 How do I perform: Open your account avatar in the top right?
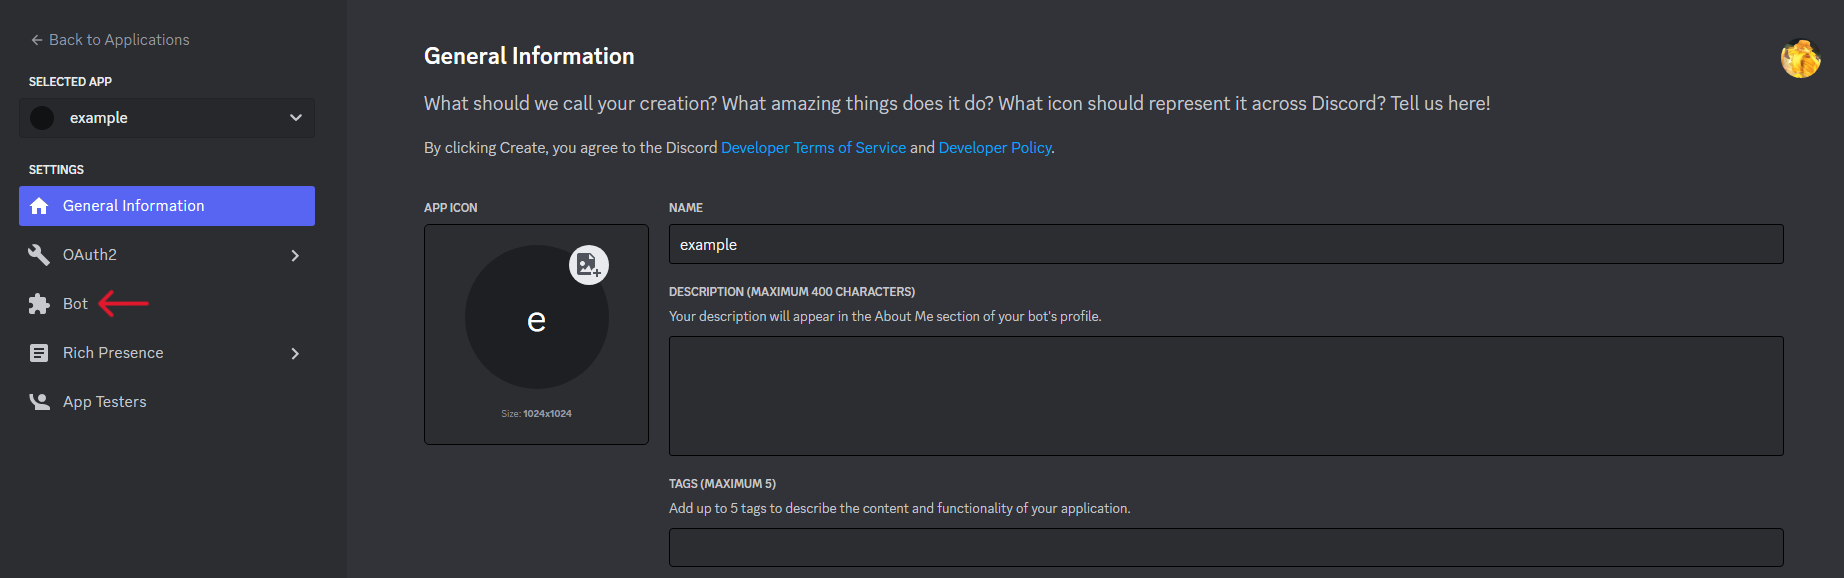coord(1801,58)
